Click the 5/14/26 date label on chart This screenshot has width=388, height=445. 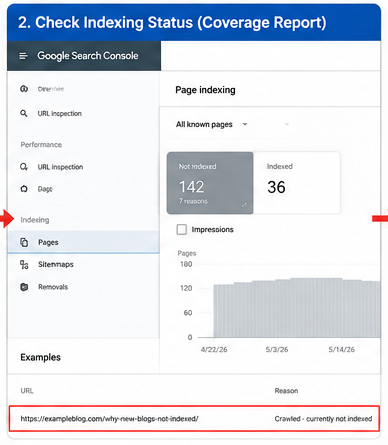pos(342,350)
